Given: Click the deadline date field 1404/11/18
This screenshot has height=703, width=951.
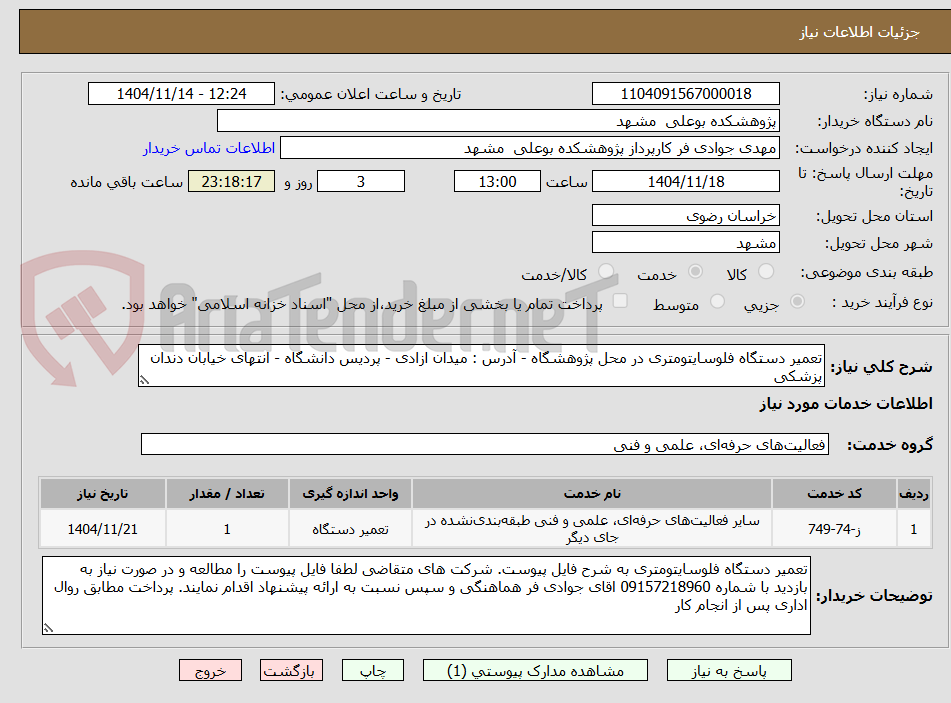Looking at the screenshot, I should click(685, 181).
